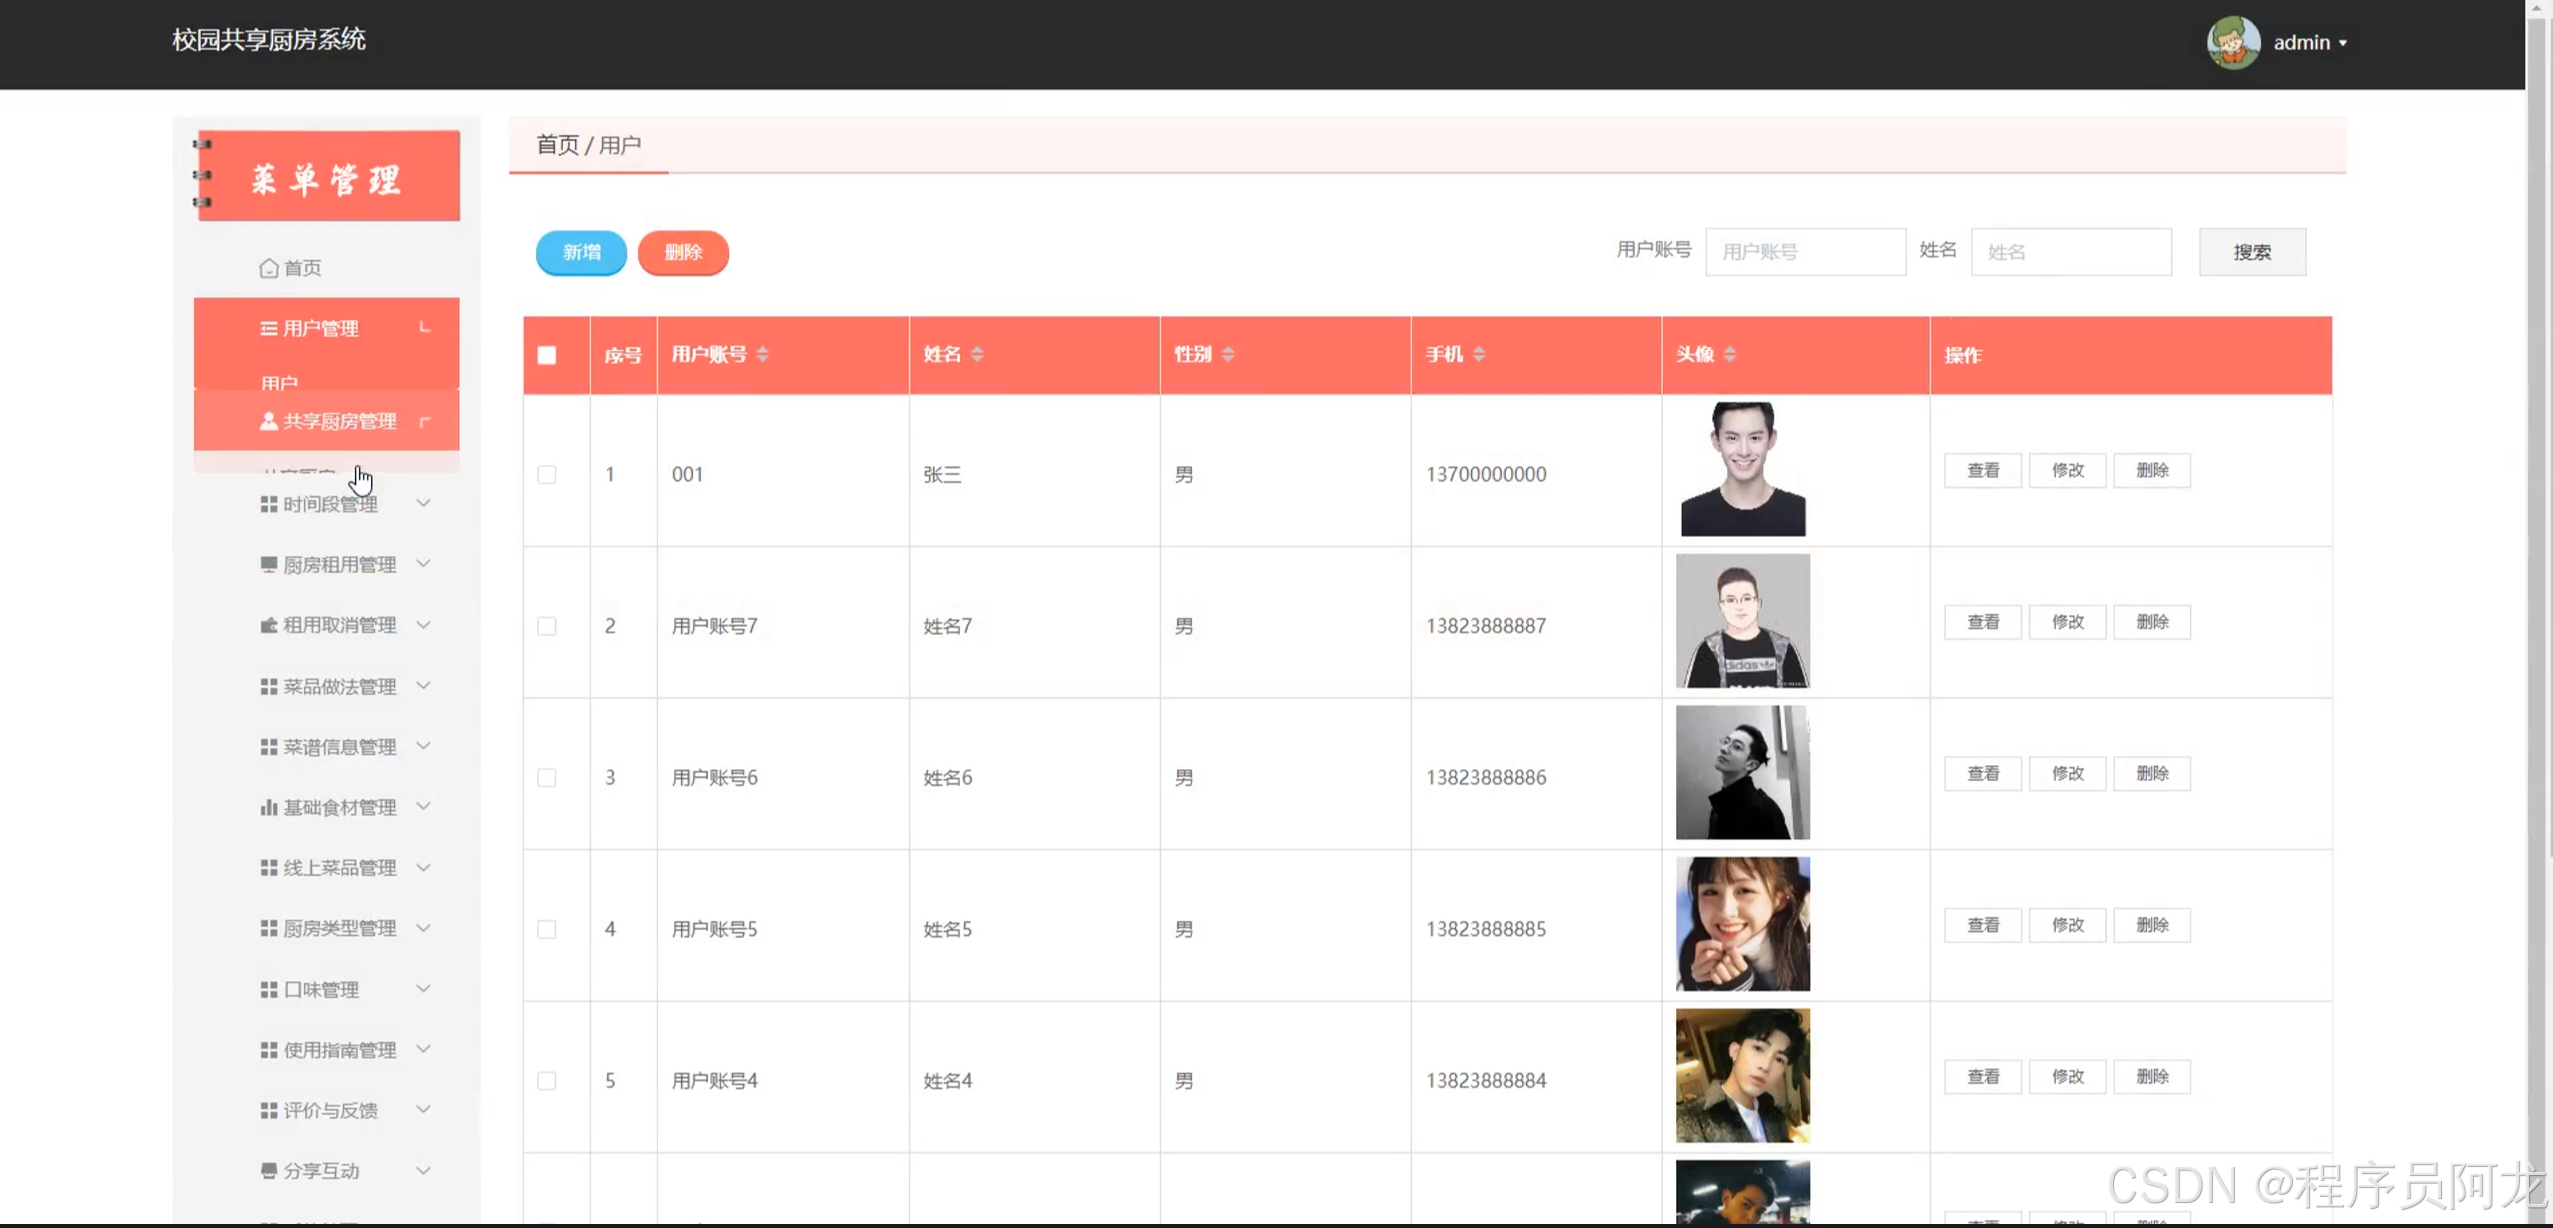This screenshot has width=2553, height=1228.
Task: Expand the 时间段管理 chevron
Action: click(x=424, y=504)
